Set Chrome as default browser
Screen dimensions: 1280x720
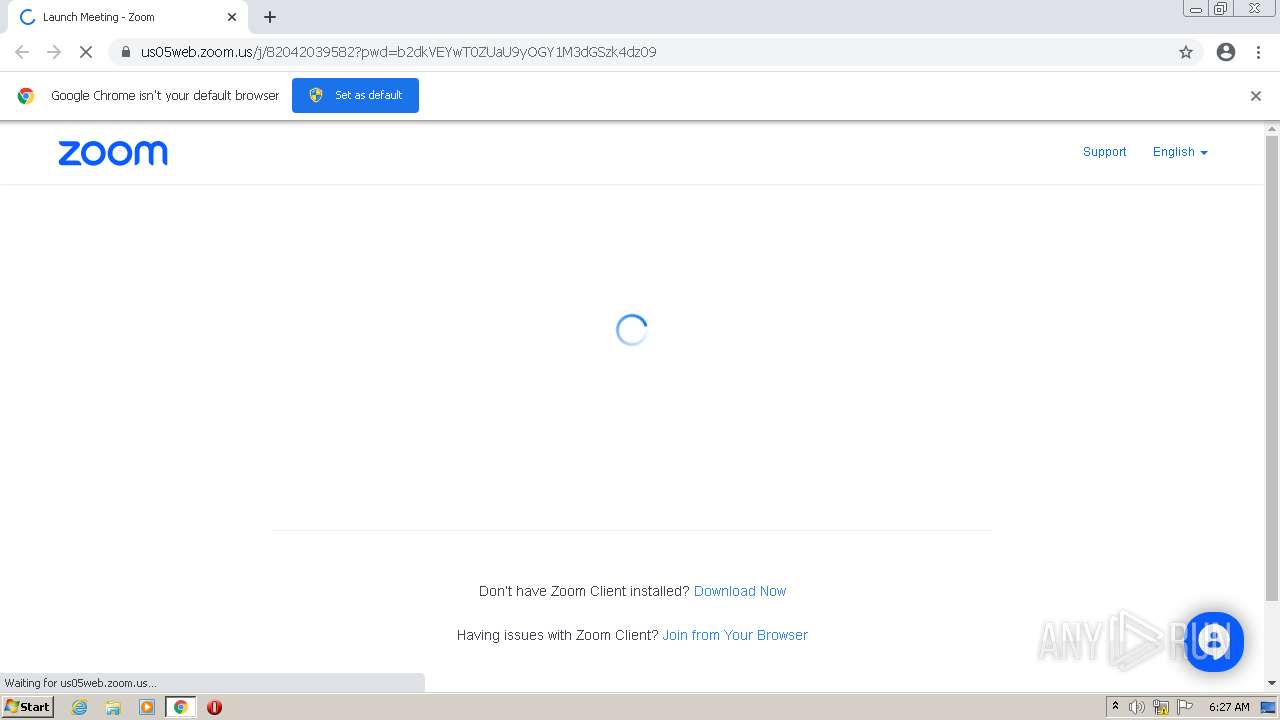click(x=355, y=95)
